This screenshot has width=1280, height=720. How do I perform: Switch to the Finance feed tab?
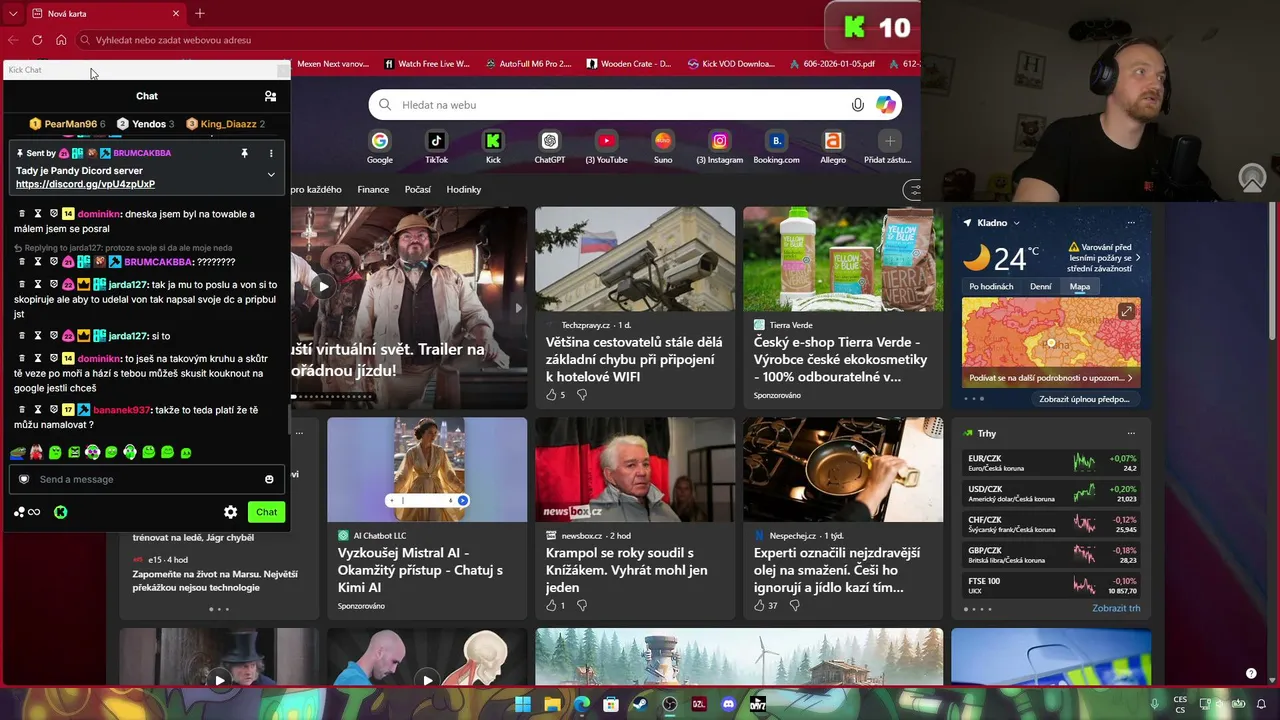[x=373, y=189]
